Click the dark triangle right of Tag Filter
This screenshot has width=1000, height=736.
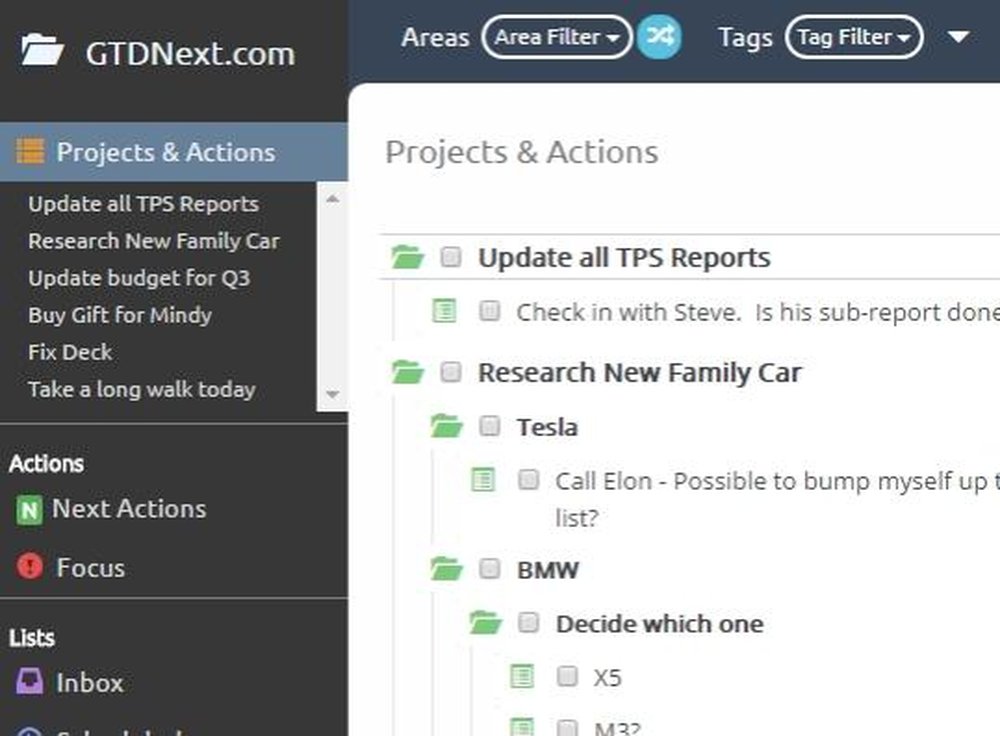point(957,37)
